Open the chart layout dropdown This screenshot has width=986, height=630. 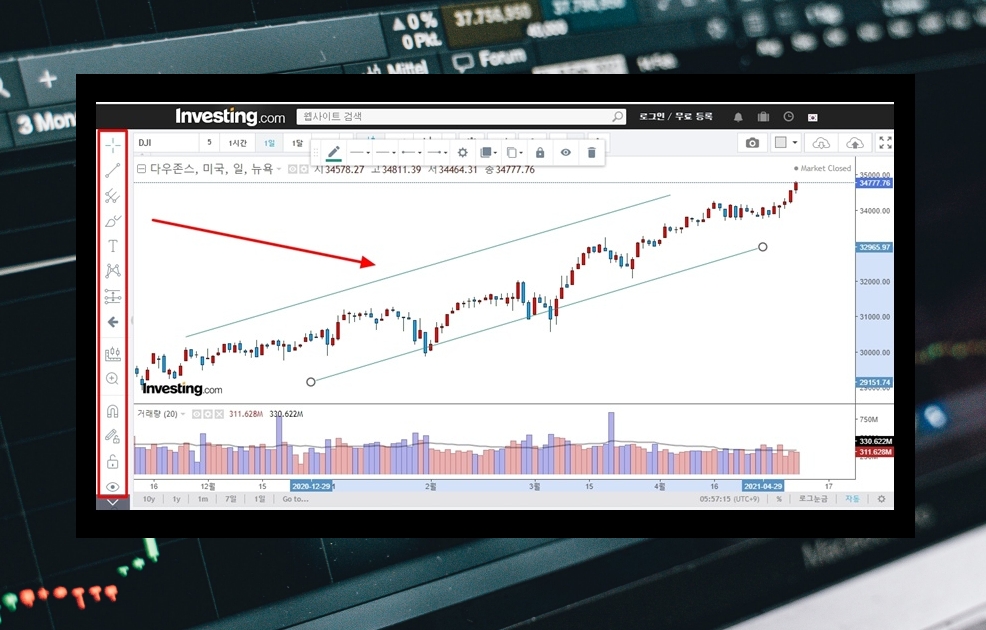[x=785, y=143]
